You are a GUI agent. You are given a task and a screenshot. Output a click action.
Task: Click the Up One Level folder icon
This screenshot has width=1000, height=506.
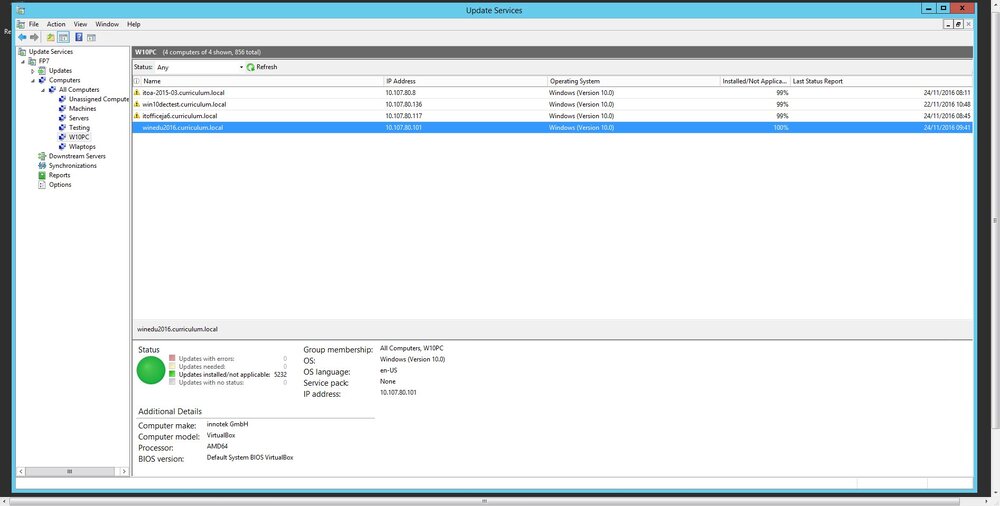(50, 38)
